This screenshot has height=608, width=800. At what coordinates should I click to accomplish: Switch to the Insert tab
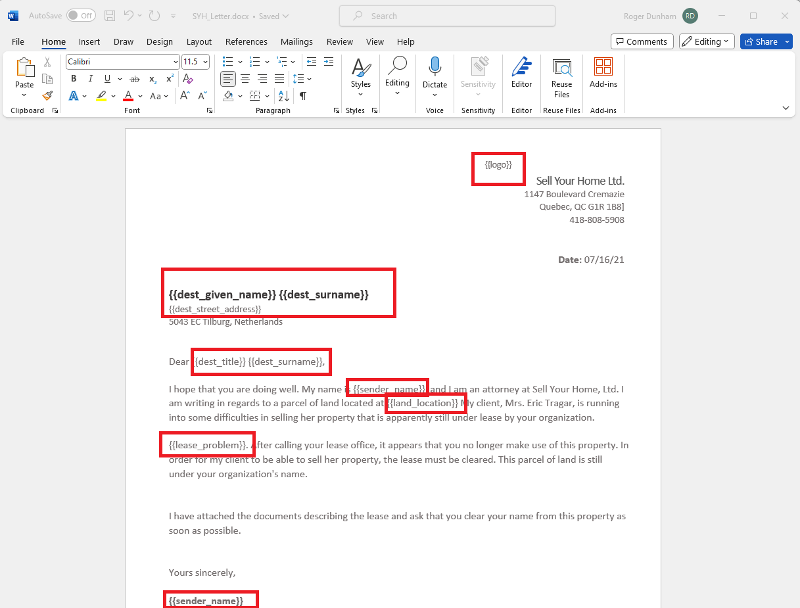pos(89,41)
